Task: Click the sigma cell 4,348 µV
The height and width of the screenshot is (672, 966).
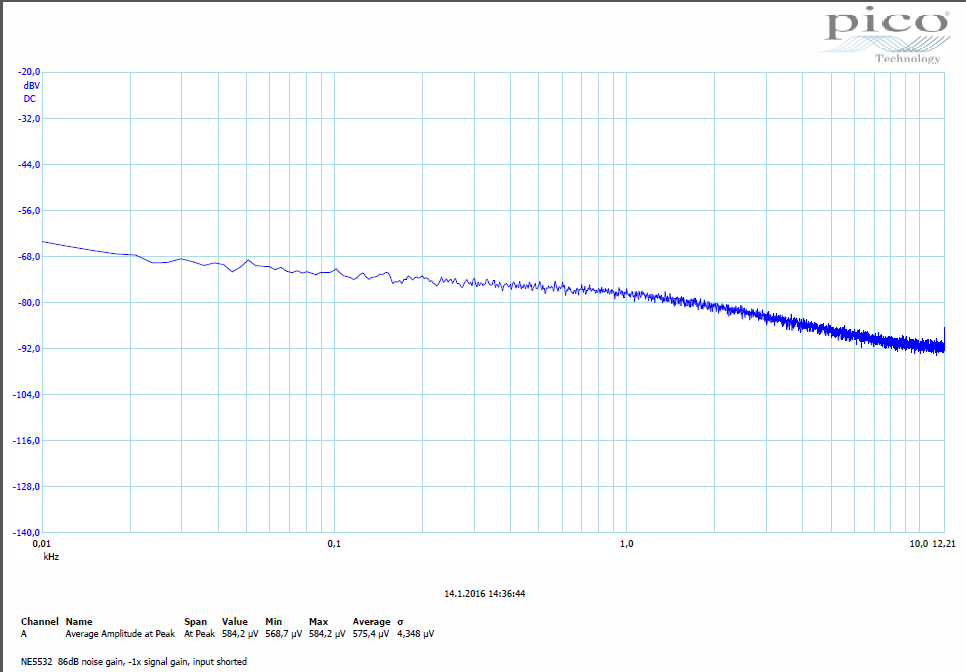Action: click(415, 633)
